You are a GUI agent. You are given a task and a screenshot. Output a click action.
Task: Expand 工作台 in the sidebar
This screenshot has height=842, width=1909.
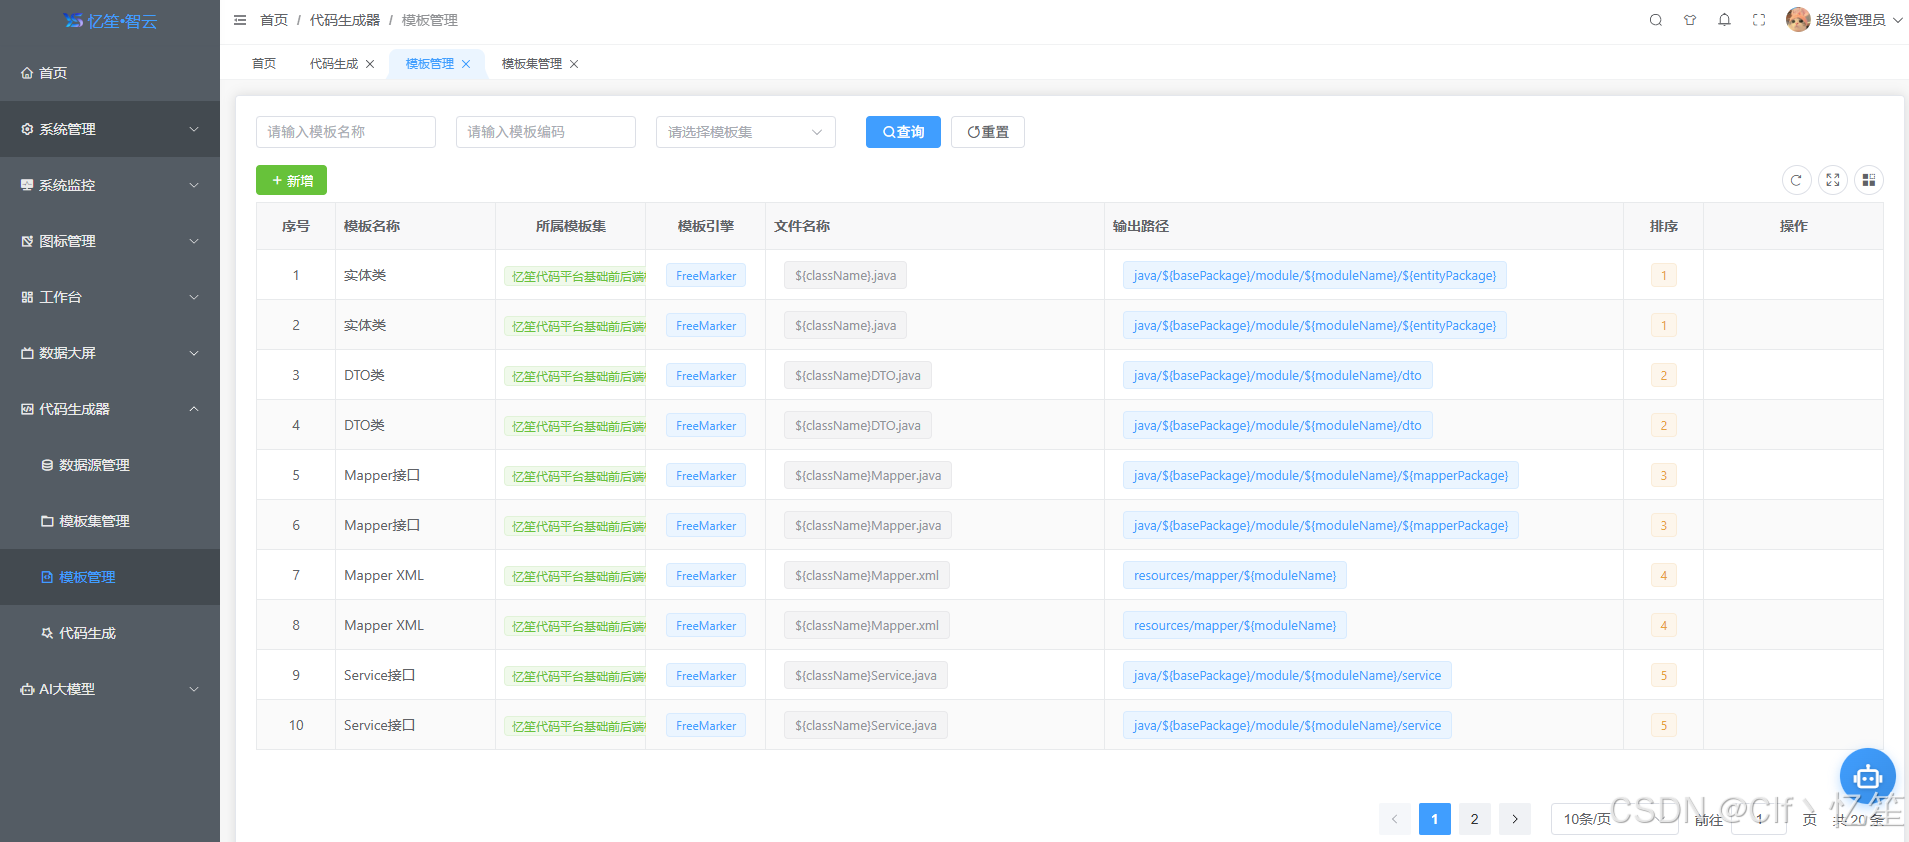(110, 297)
